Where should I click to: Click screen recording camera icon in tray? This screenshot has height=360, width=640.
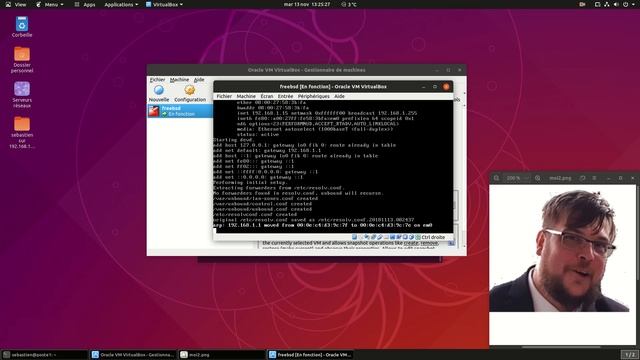(582, 4)
